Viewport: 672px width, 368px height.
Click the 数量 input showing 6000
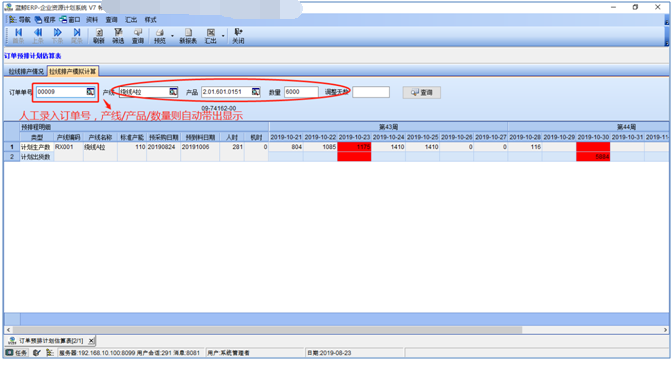(301, 92)
